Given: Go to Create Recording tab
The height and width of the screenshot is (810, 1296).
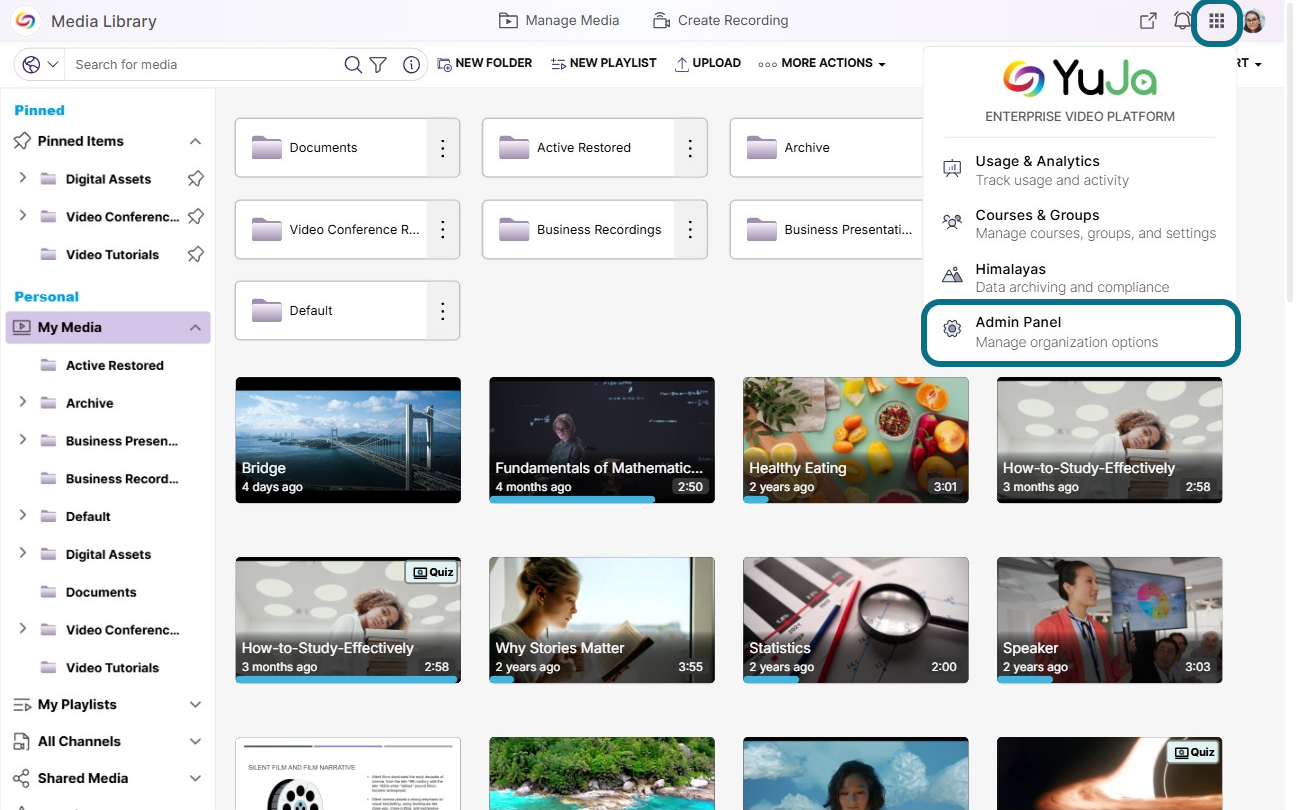Looking at the screenshot, I should pyautogui.click(x=720, y=20).
